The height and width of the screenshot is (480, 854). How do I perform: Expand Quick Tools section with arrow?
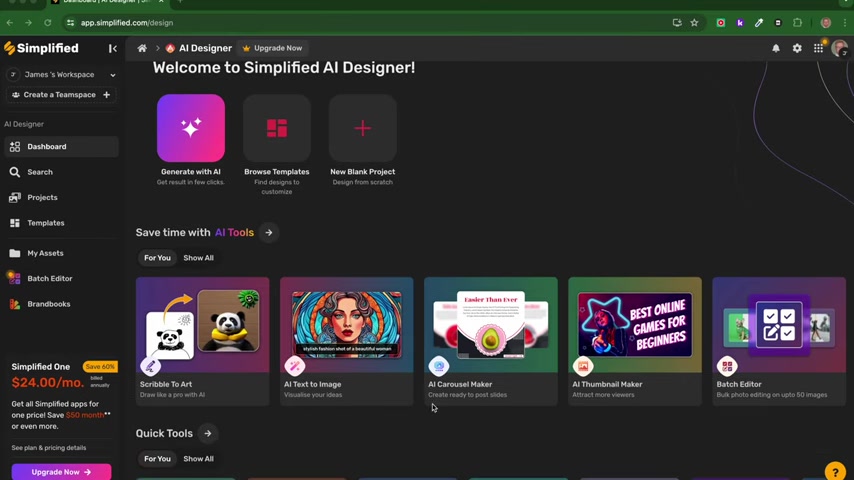pyautogui.click(x=208, y=433)
